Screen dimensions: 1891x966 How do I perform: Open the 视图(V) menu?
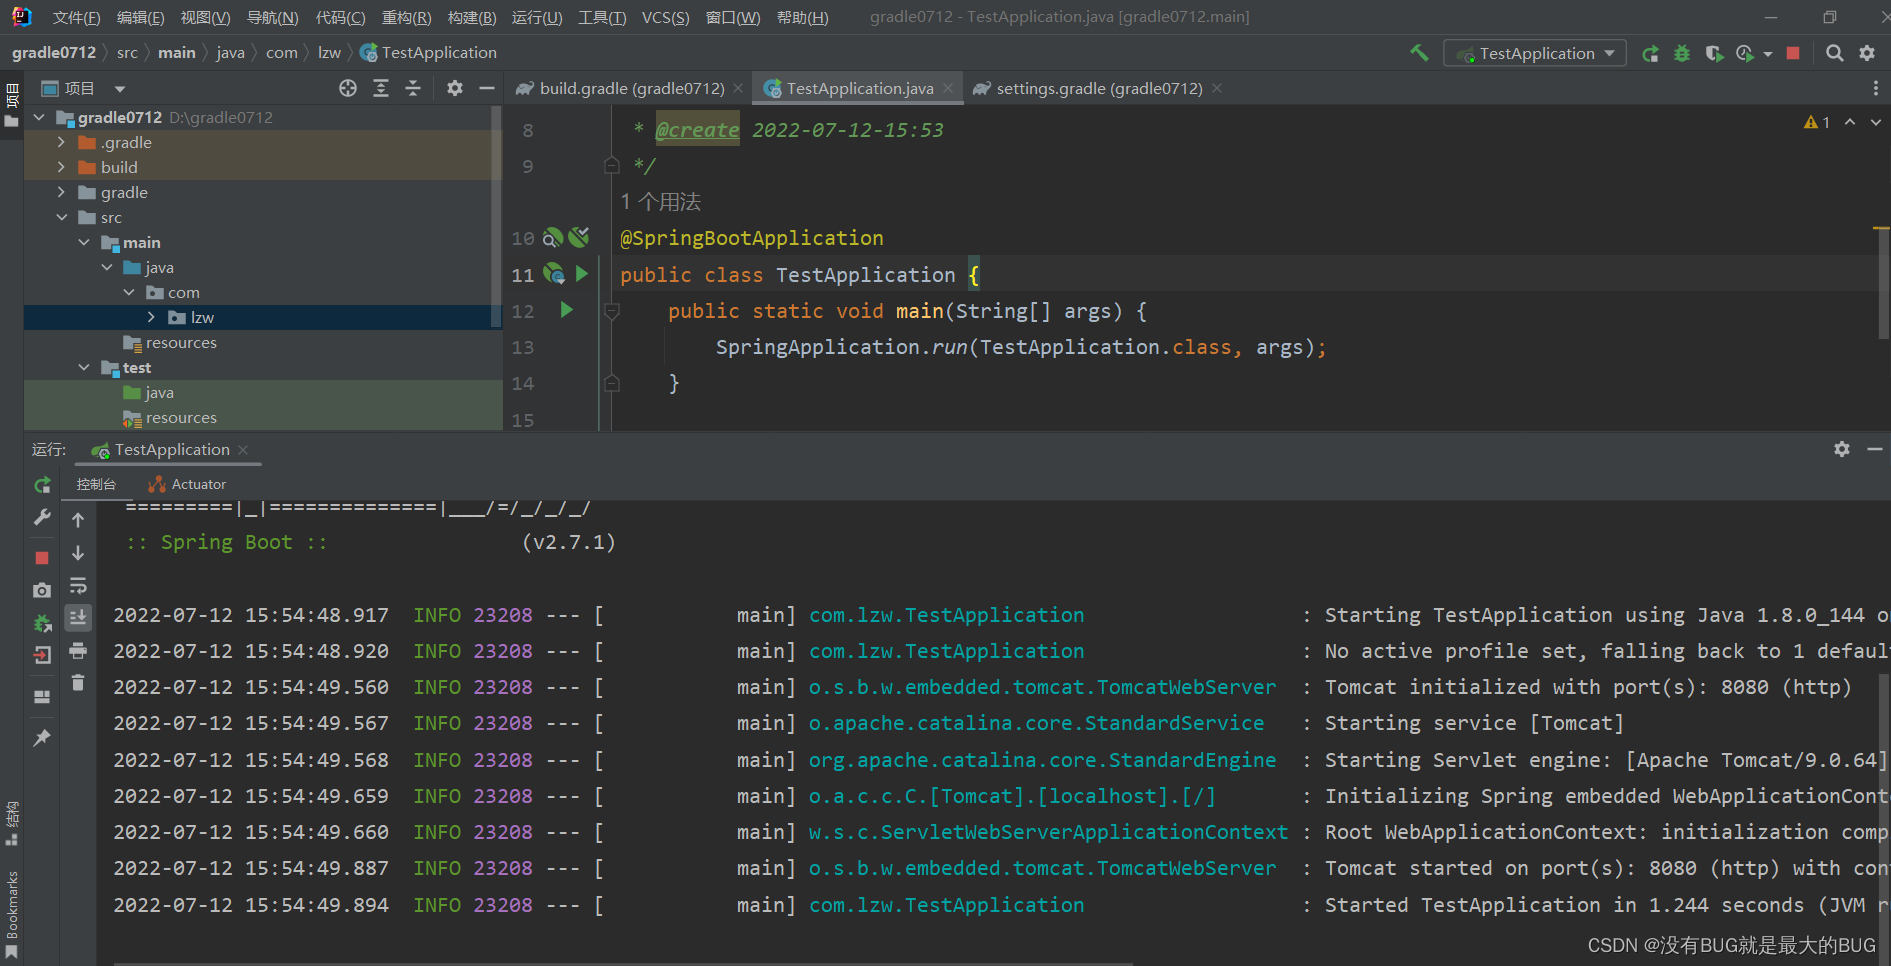pyautogui.click(x=205, y=16)
